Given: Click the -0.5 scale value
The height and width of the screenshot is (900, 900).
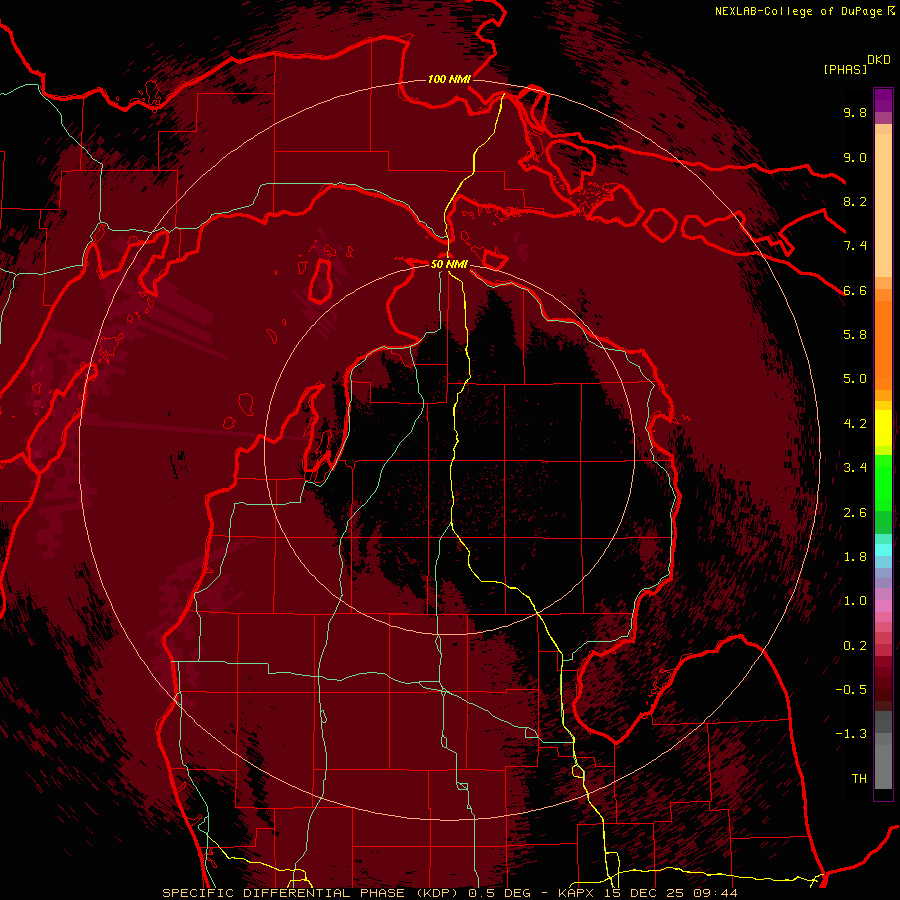Looking at the screenshot, I should pos(851,690).
